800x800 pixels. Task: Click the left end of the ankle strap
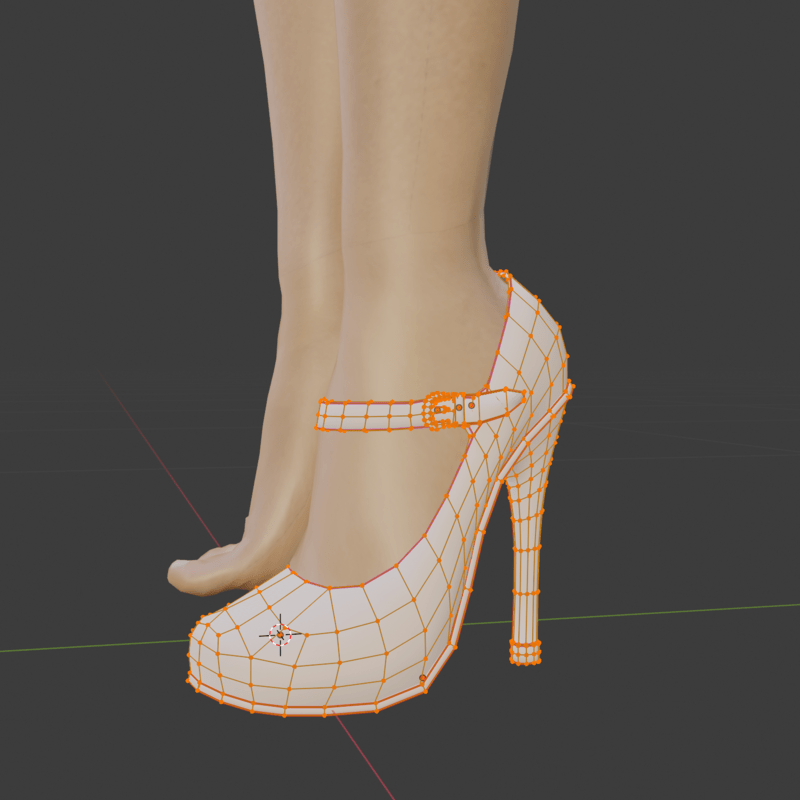coord(323,414)
